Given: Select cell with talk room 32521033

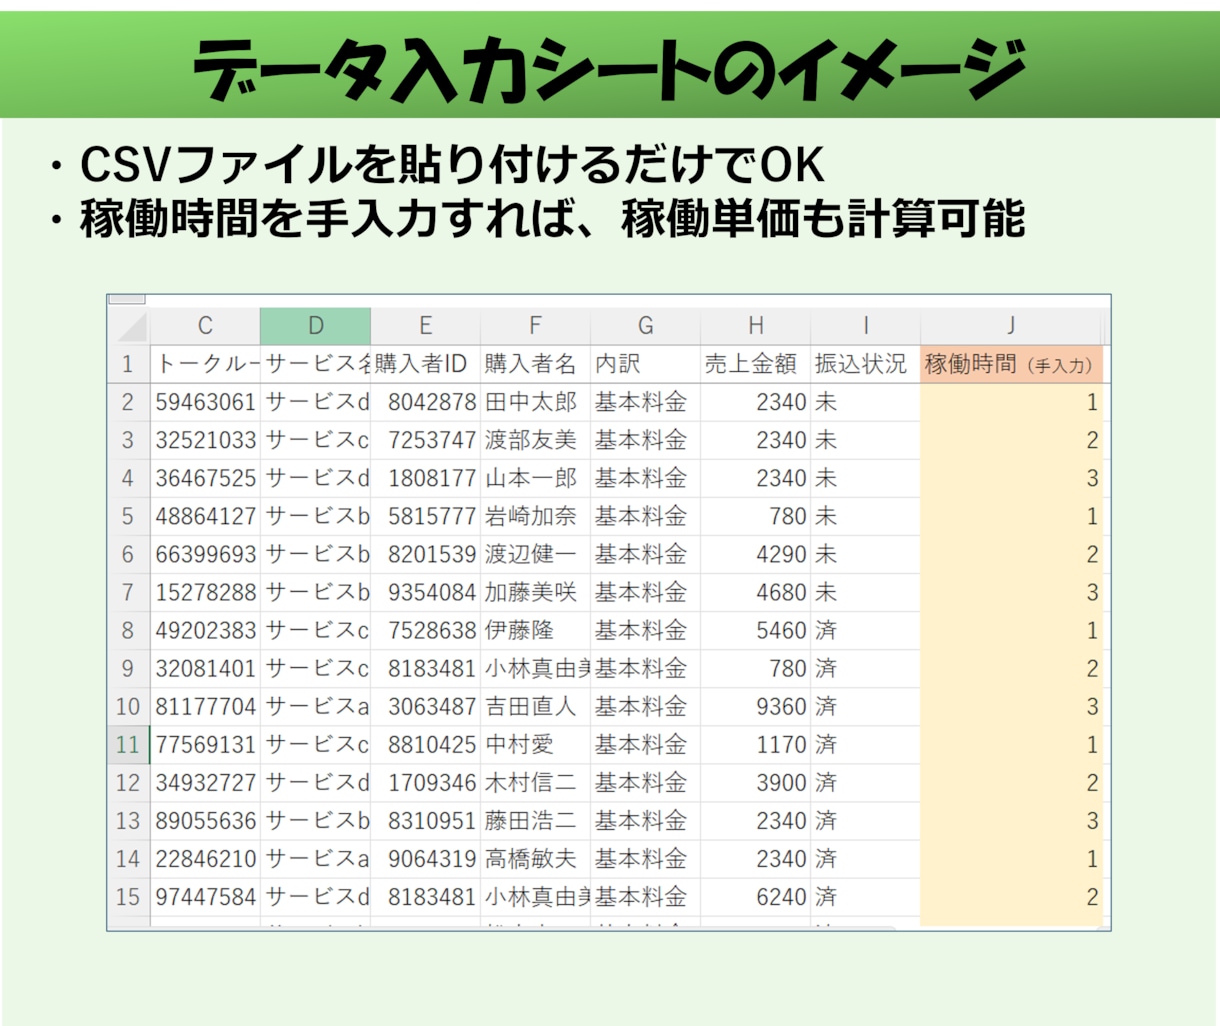Looking at the screenshot, I should click(x=205, y=440).
